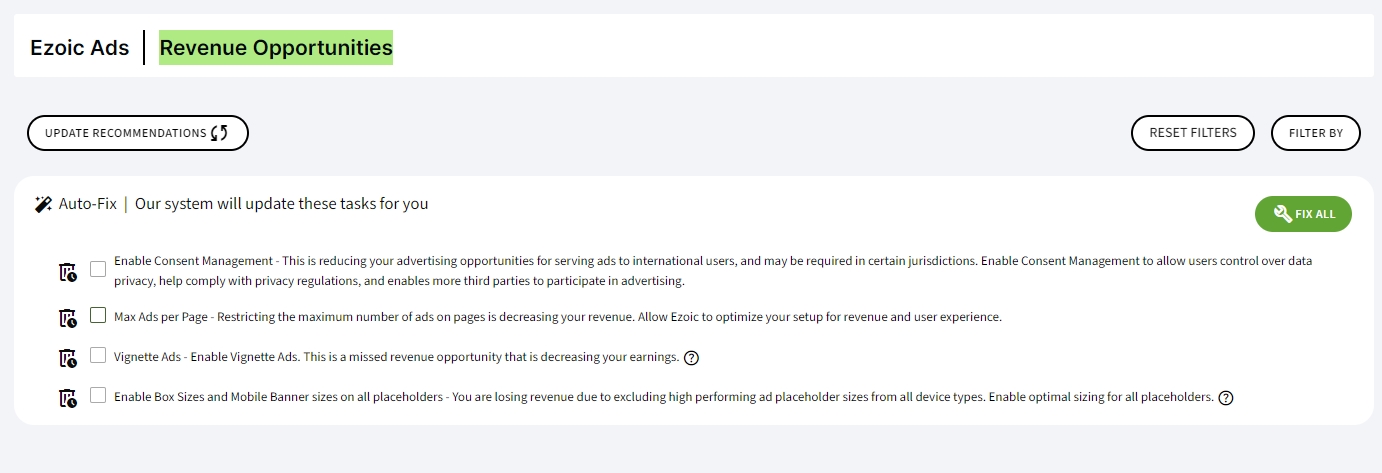The image size is (1382, 473).
Task: Click the magic wand Auto-Fix icon
Action: 43,204
